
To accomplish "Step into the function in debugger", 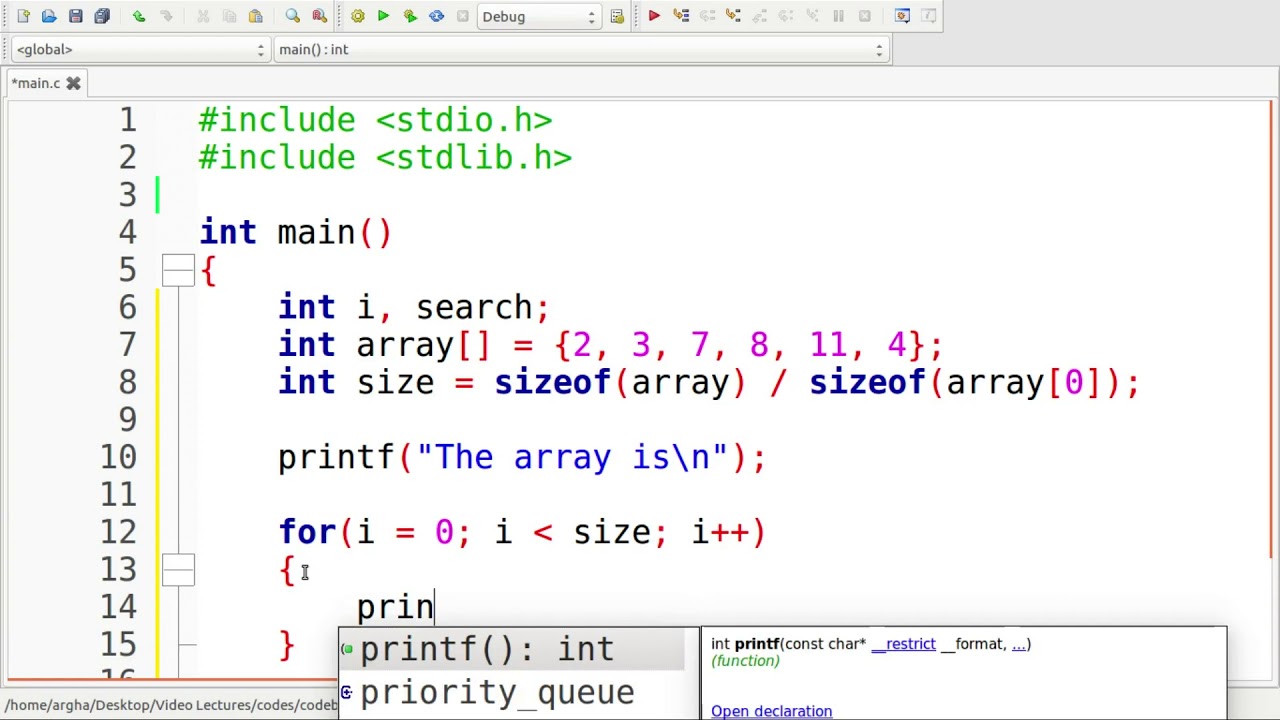I will coord(733,16).
